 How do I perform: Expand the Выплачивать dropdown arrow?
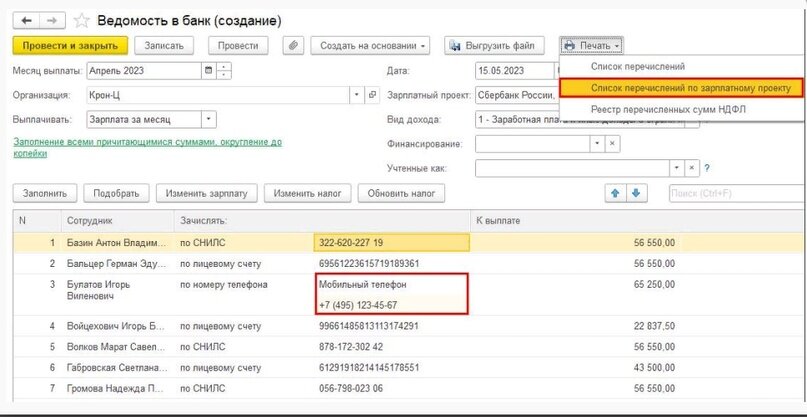[208, 119]
